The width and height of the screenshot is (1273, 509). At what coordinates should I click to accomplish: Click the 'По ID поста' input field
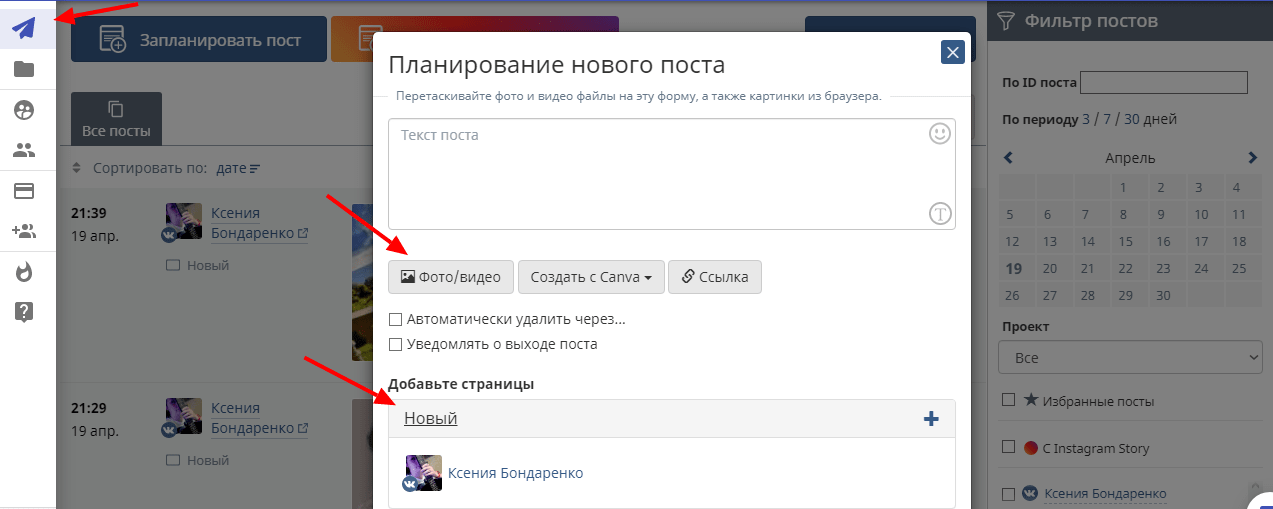(1164, 82)
